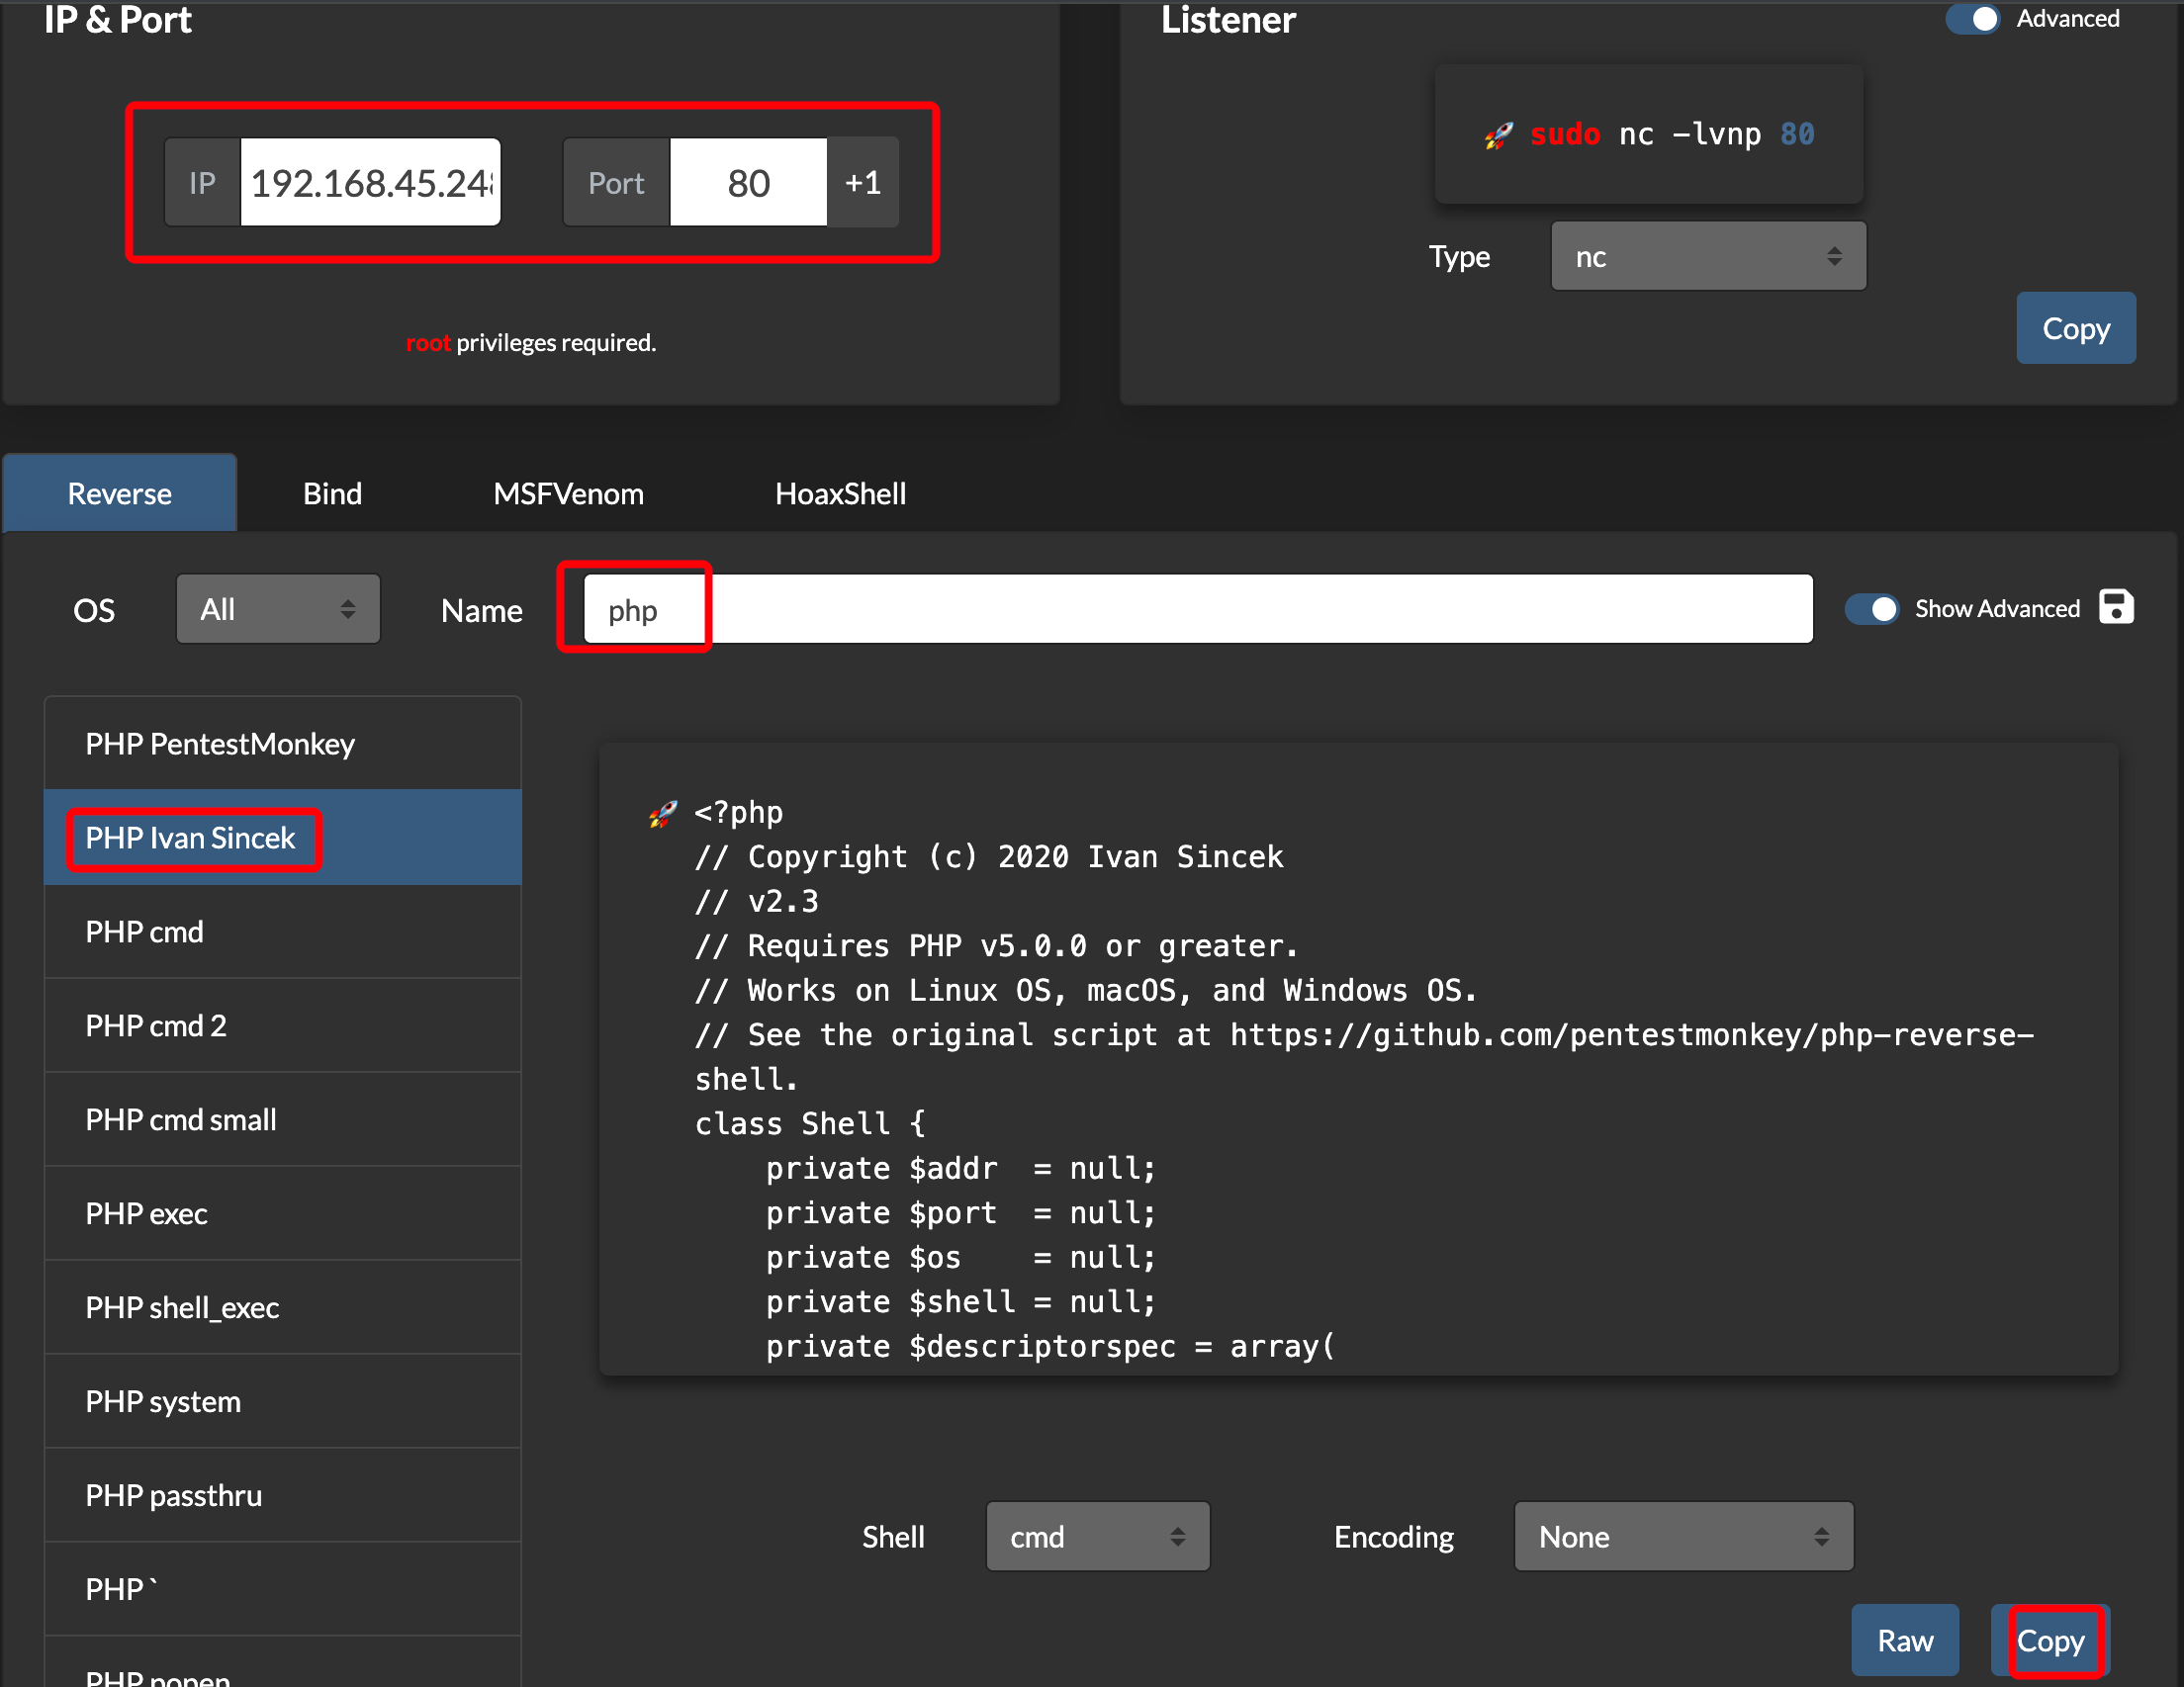Disable the Show Advanced toggle
2184x1687 pixels.
(1871, 609)
